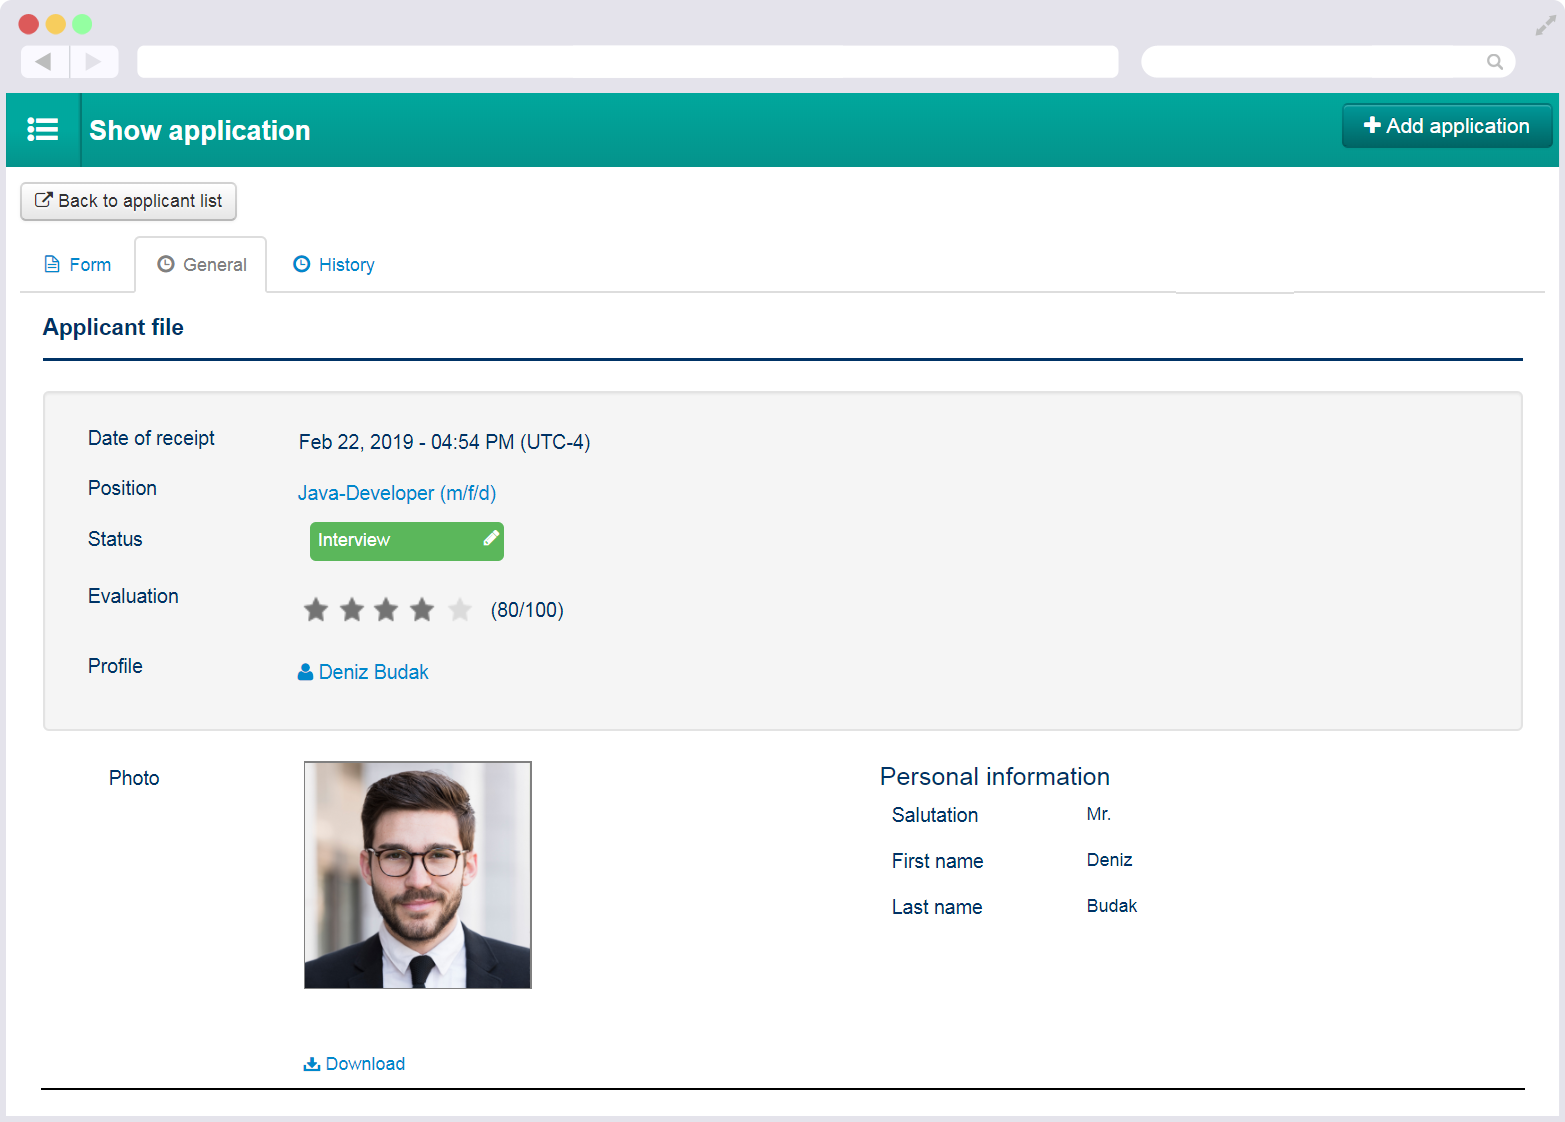Click the browser back arrow

tap(44, 62)
